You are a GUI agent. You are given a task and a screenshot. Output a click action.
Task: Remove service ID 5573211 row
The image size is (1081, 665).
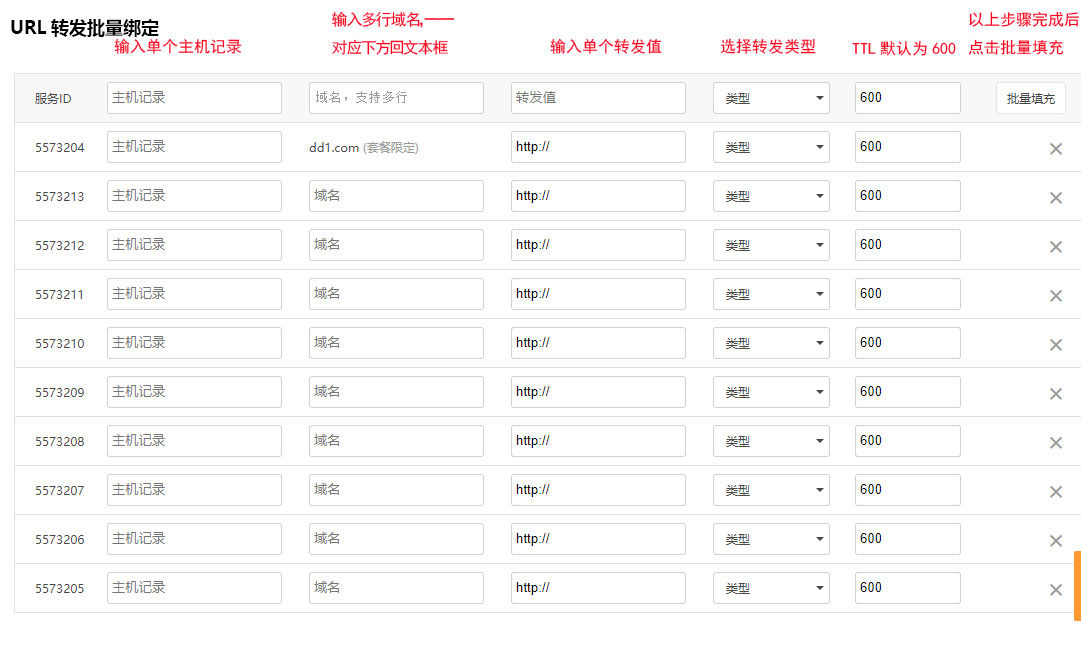coord(1055,296)
